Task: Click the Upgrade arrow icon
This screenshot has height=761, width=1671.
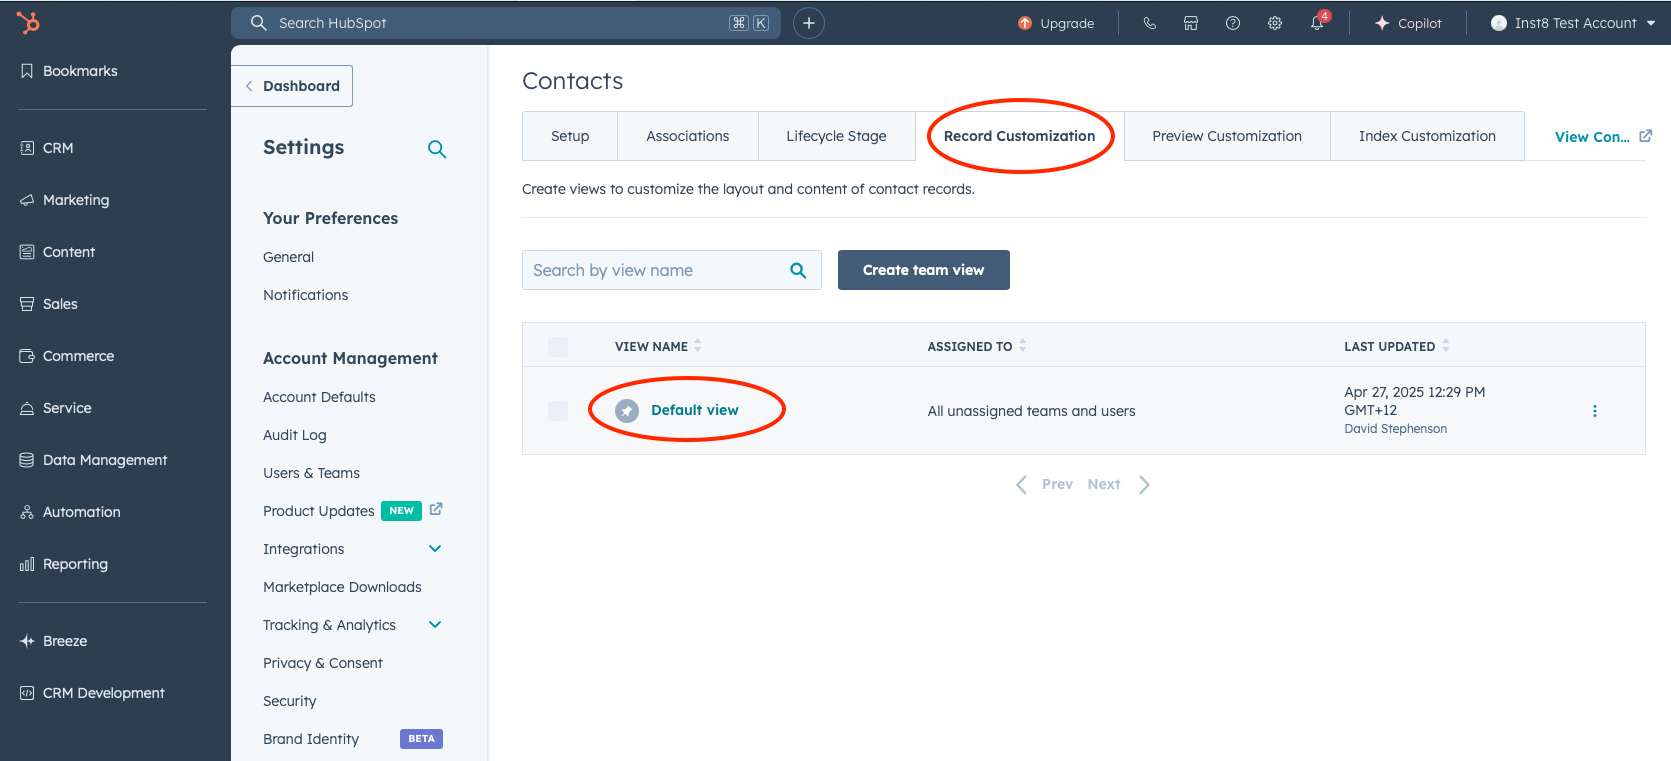Action: (x=1025, y=23)
